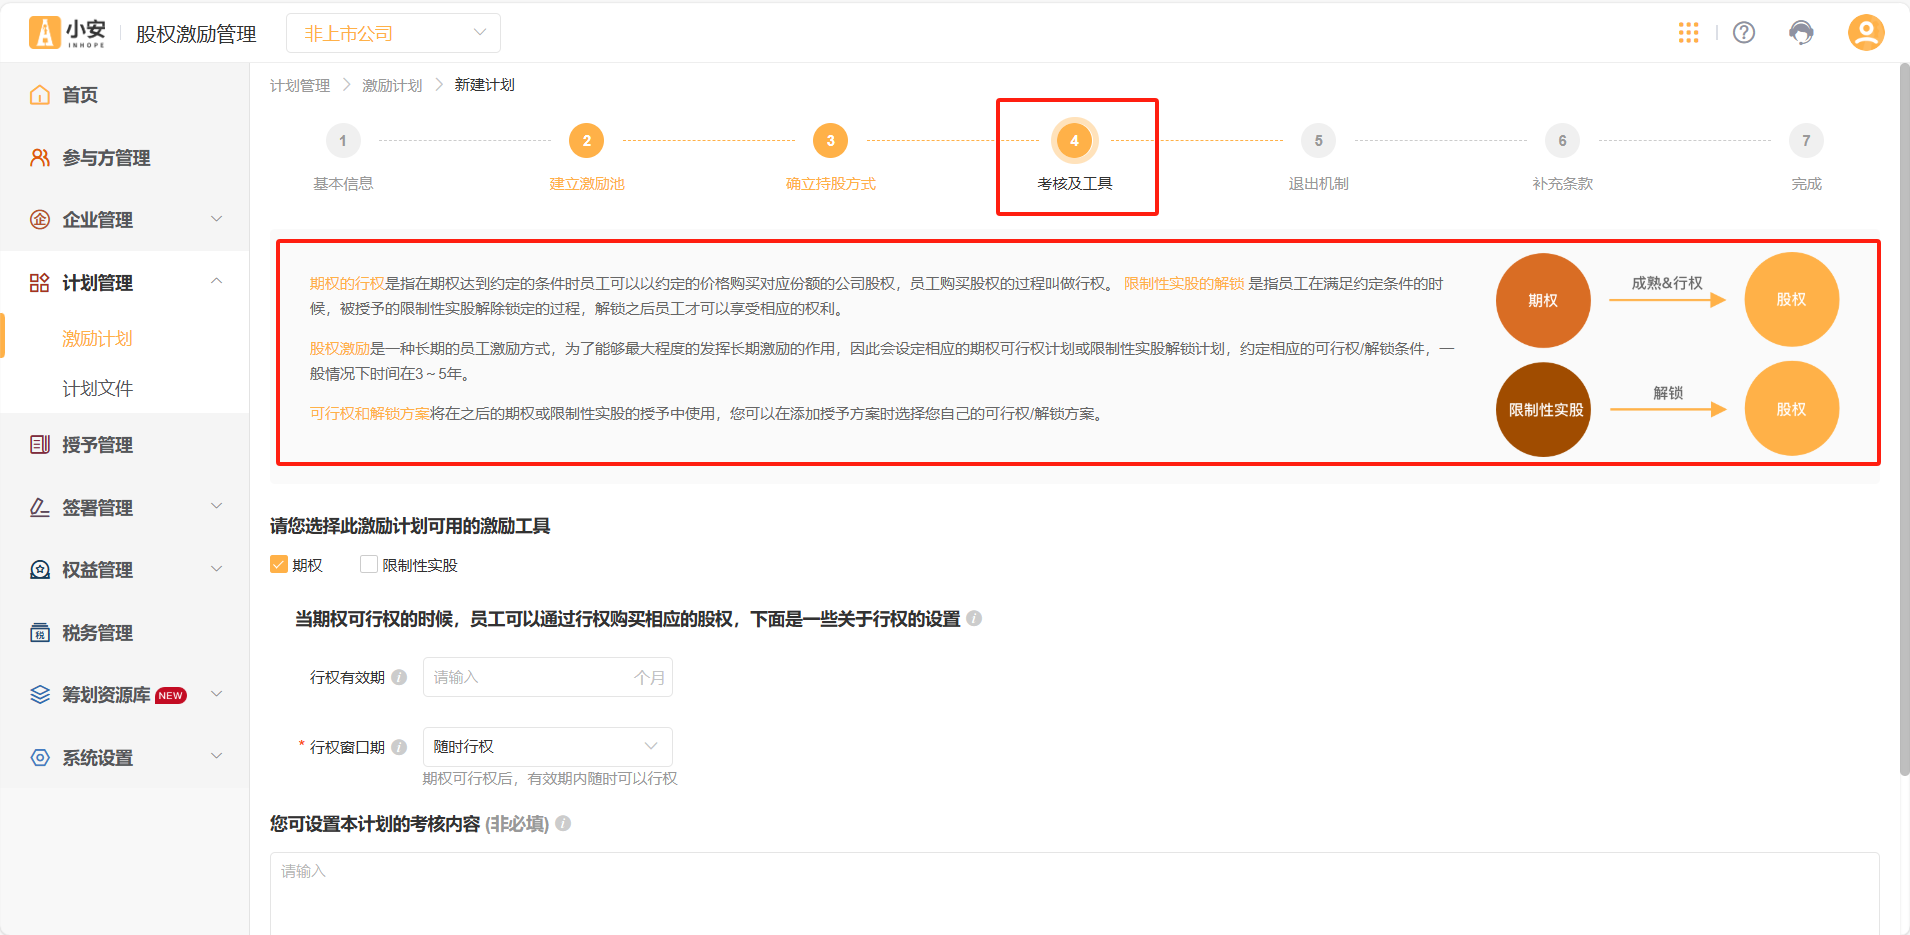Viewport: 1910px width, 935px height.
Task: Click the dark 限制性实股 circle in diagram
Action: click(1544, 409)
